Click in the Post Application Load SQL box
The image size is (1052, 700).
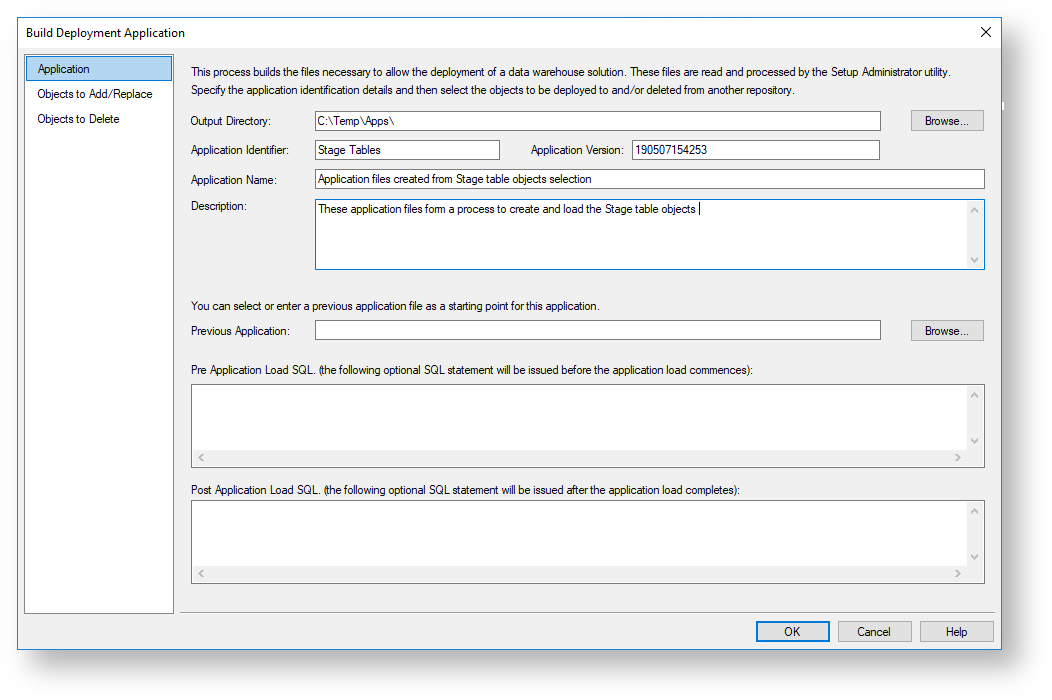pyautogui.click(x=580, y=533)
